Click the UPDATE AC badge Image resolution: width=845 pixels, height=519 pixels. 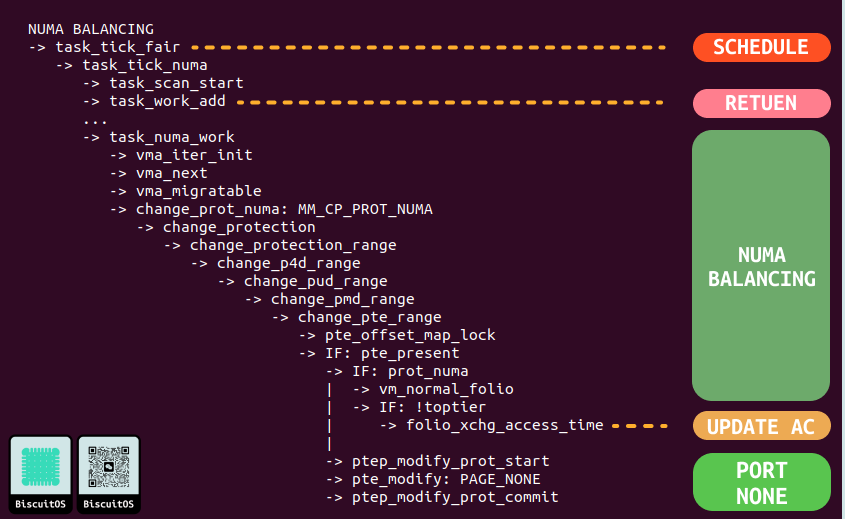pos(761,427)
